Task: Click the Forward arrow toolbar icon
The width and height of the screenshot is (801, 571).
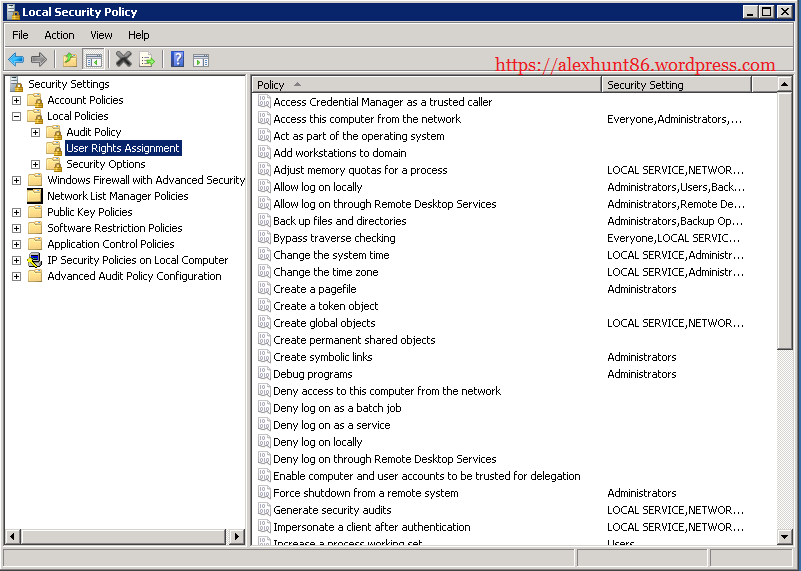Action: pos(39,60)
